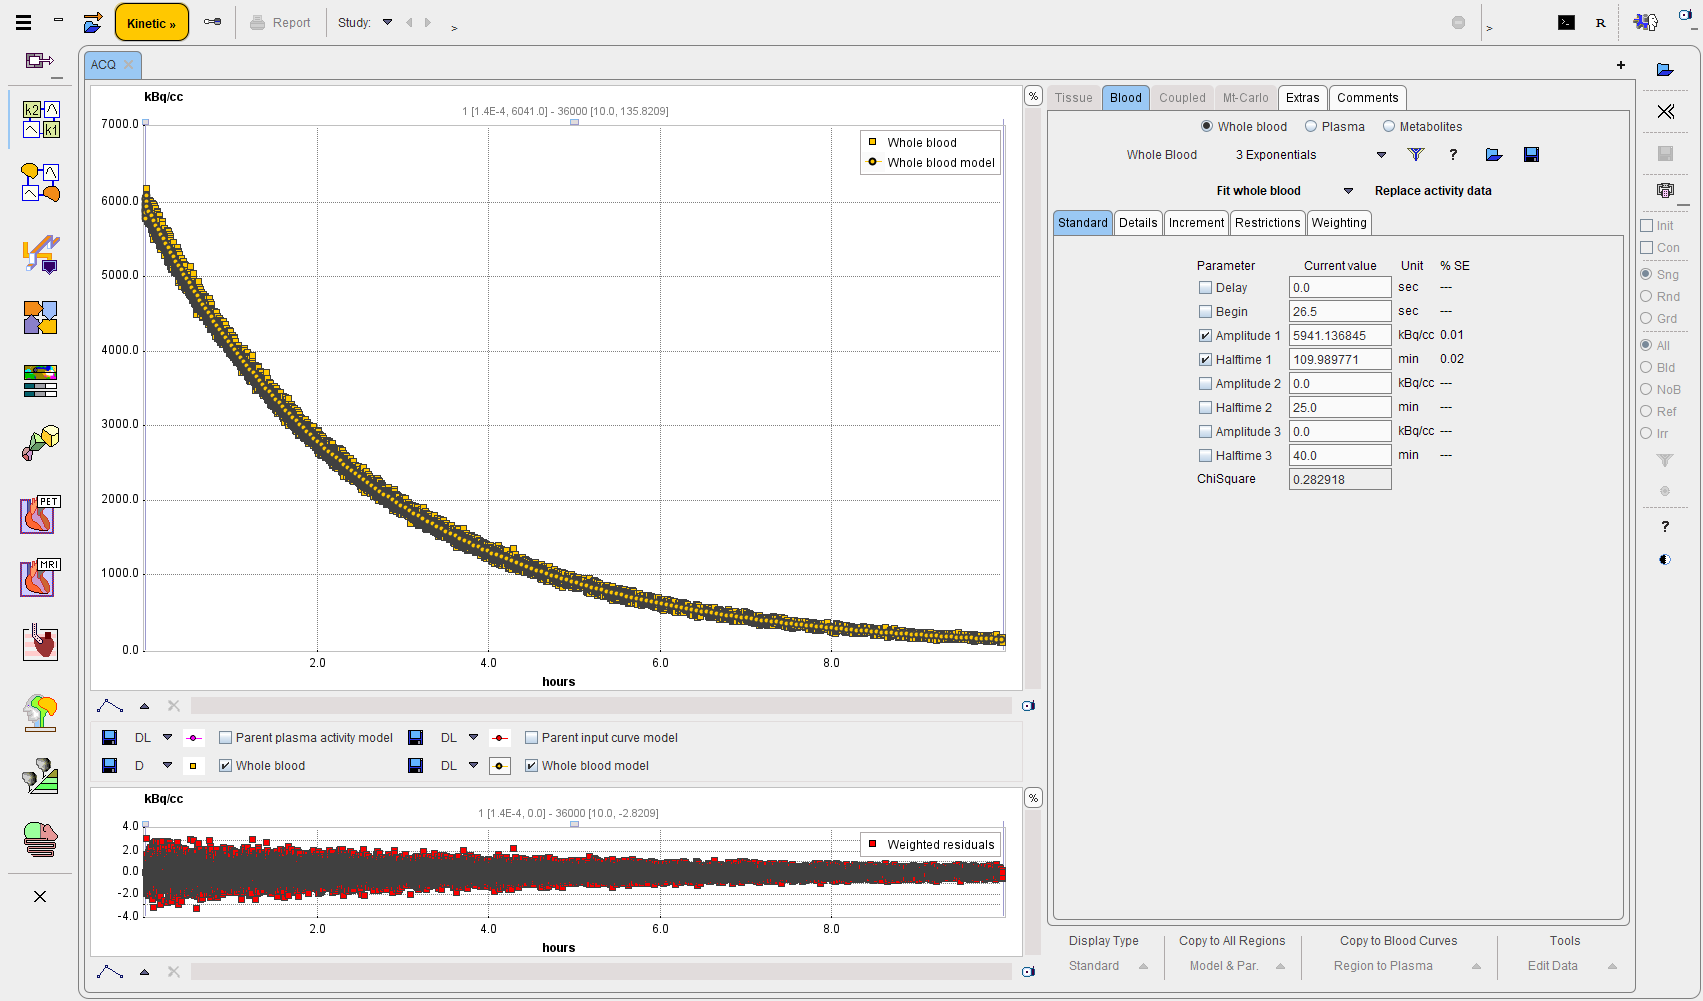Switch to the Blood tab
The image size is (1703, 1001).
(x=1125, y=98)
